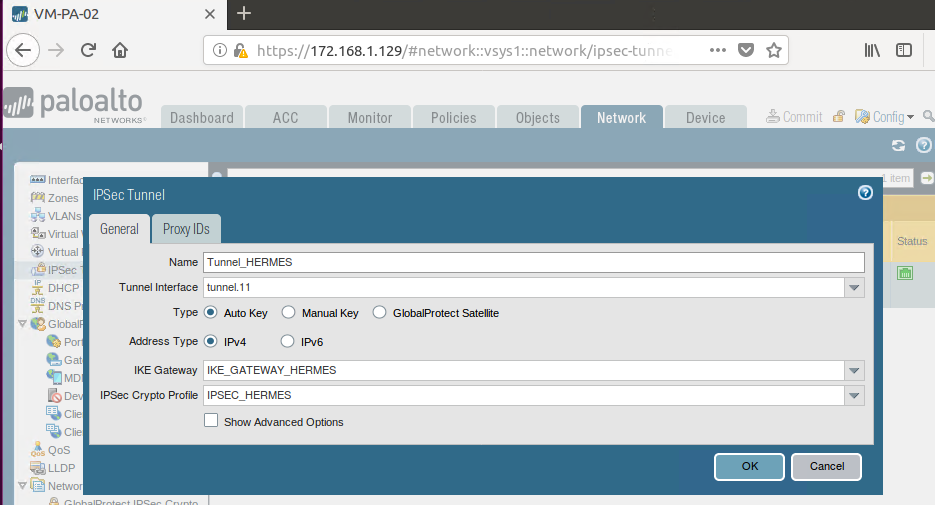Open help for the IPSec Tunnel dialog

(x=865, y=193)
